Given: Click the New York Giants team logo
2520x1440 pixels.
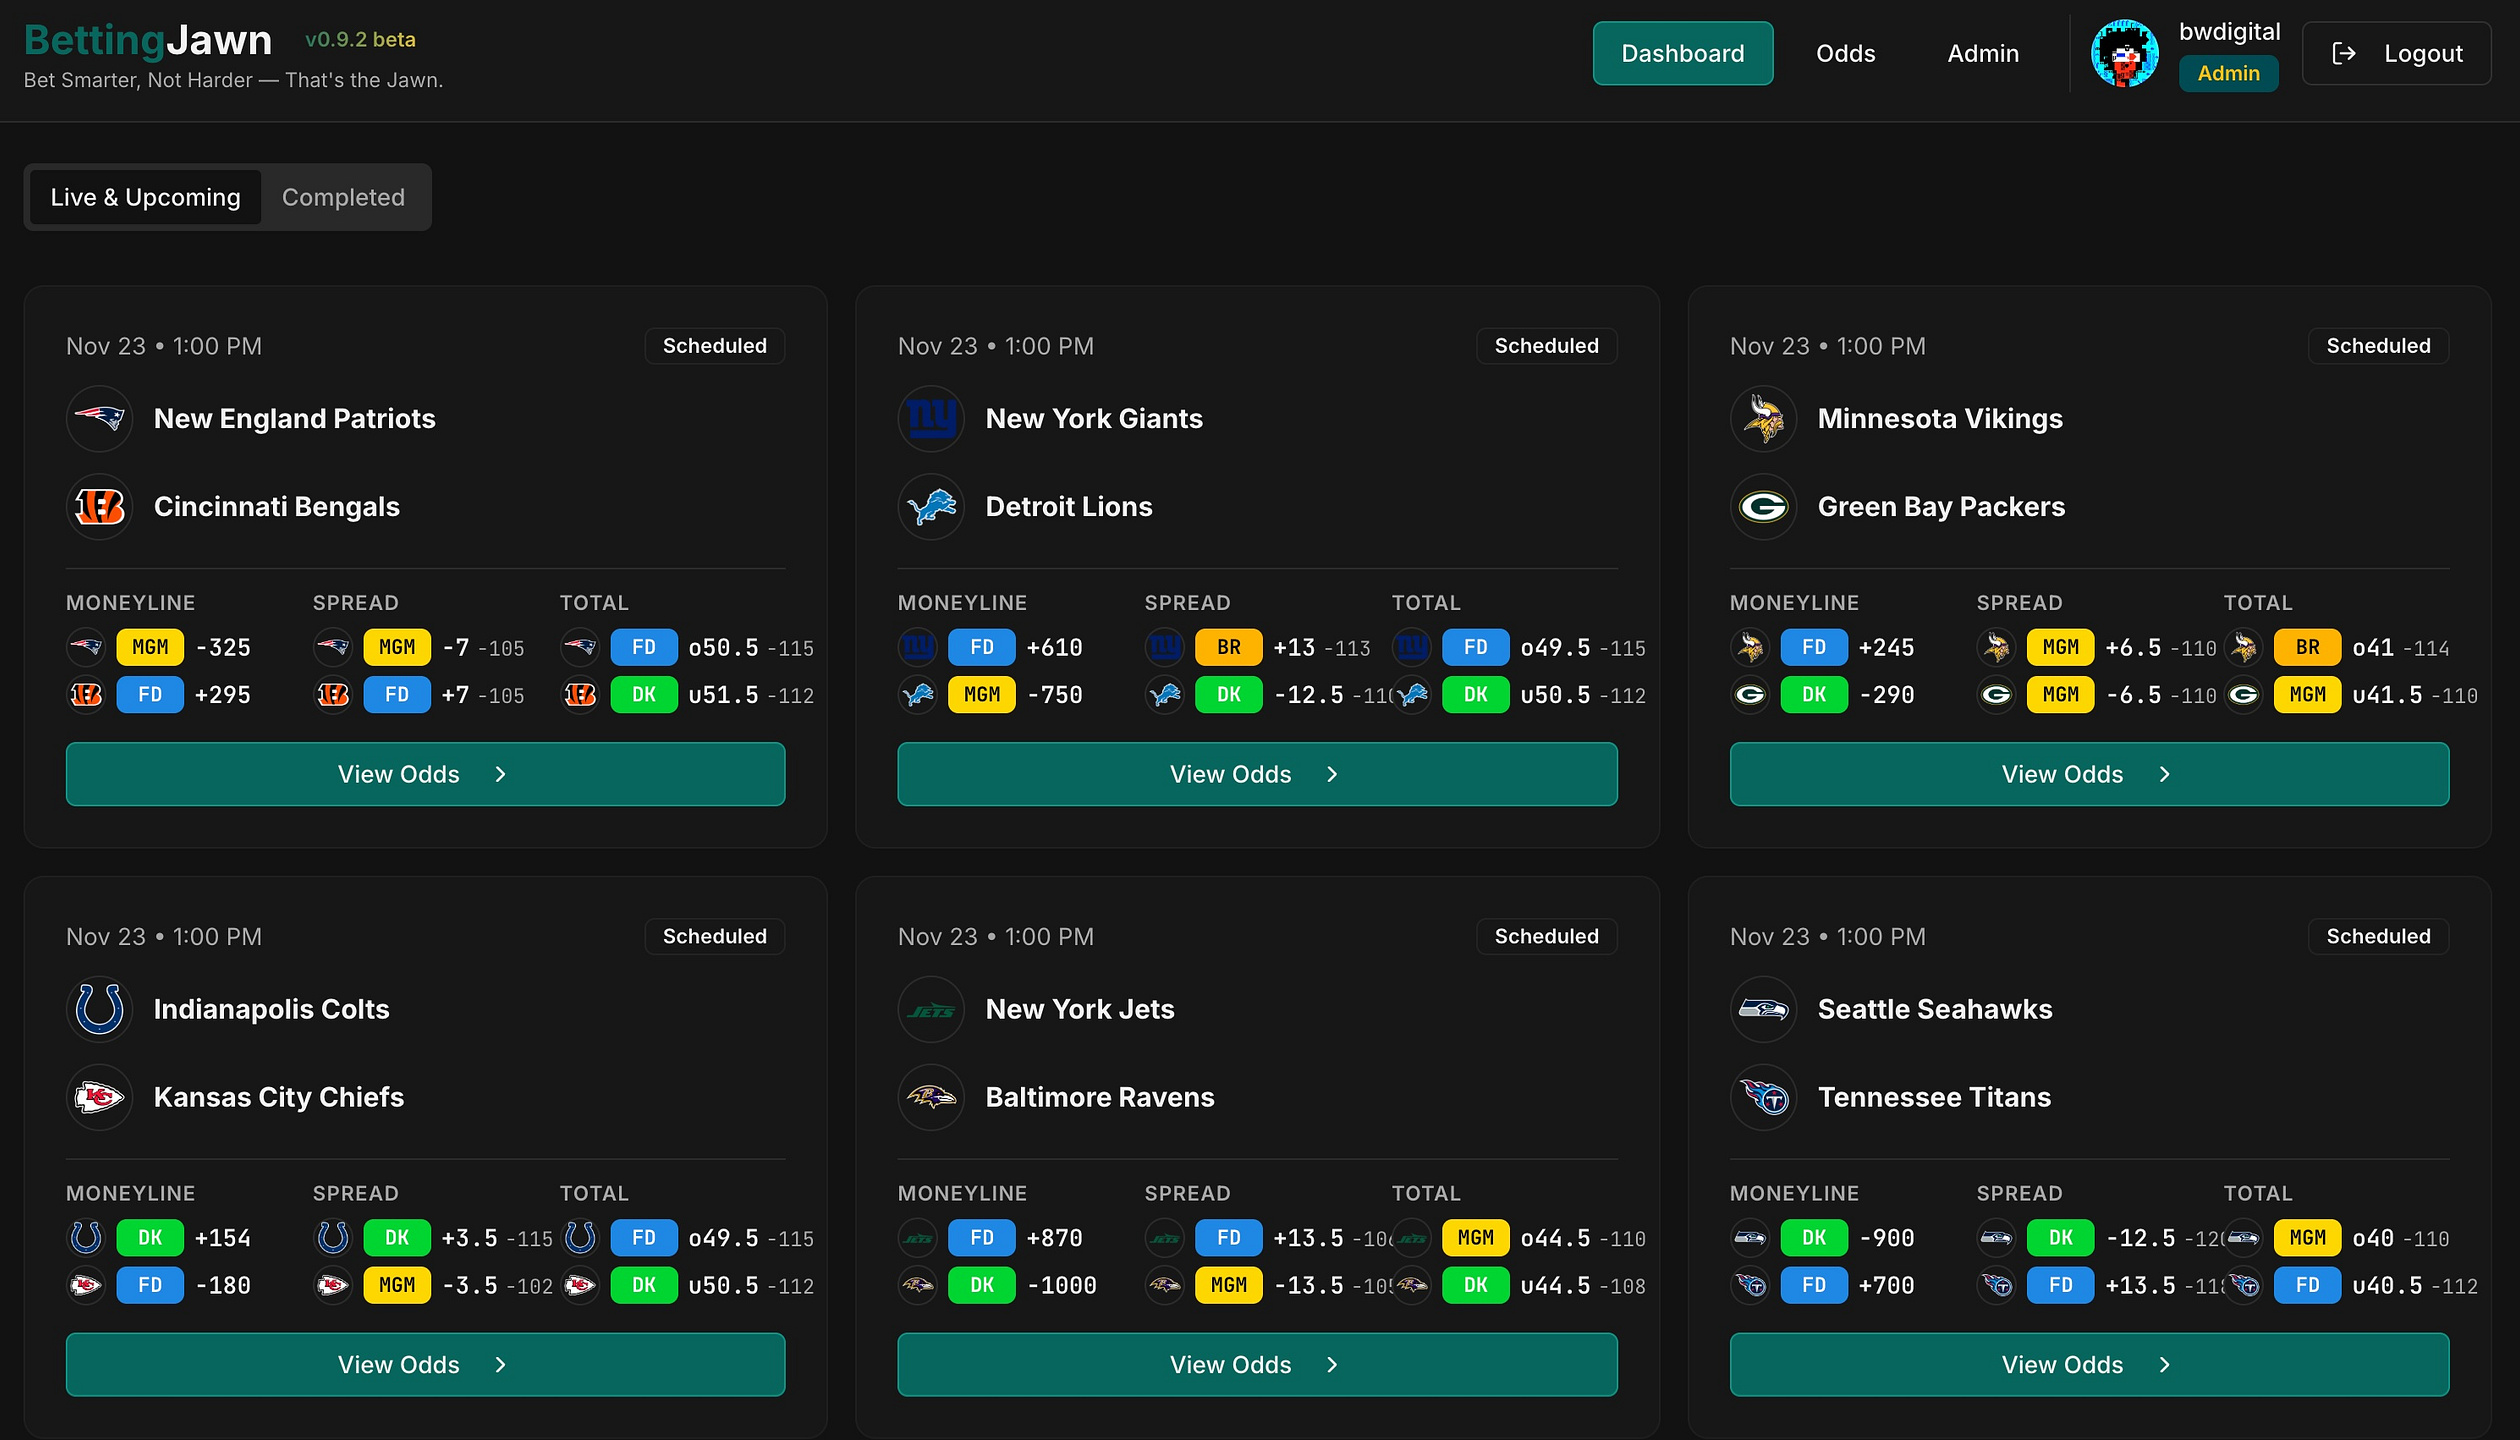Looking at the screenshot, I should pyautogui.click(x=932, y=419).
